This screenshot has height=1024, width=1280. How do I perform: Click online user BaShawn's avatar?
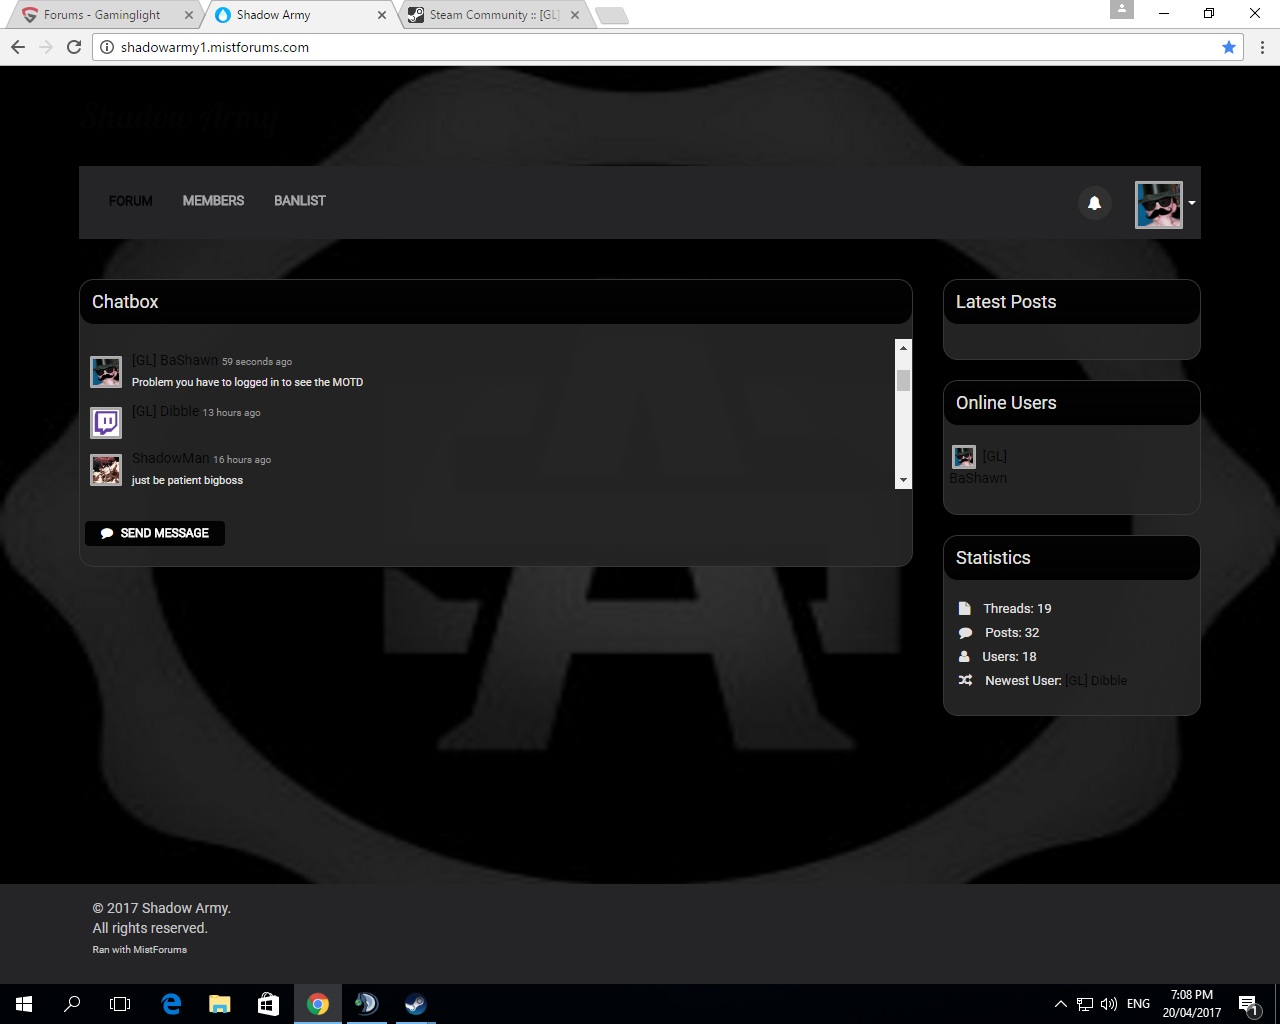tap(964, 457)
